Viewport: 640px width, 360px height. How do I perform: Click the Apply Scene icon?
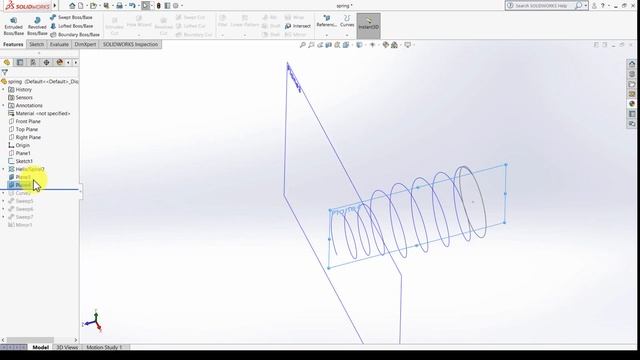coord(394,45)
